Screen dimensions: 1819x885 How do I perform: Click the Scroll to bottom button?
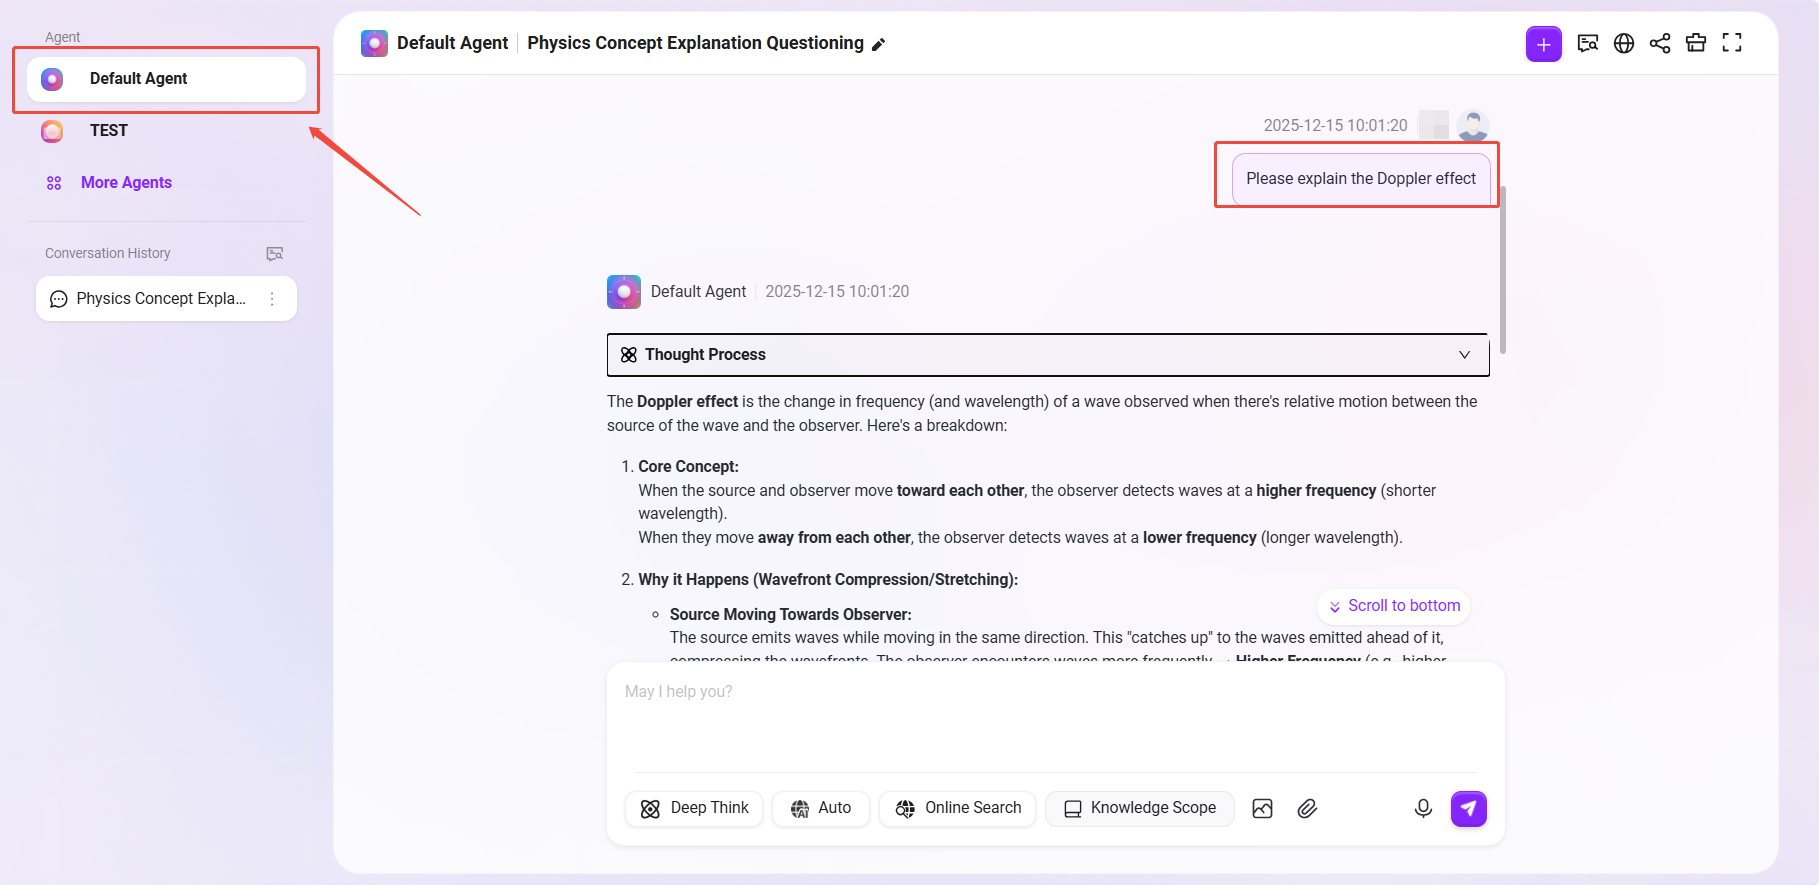(1395, 606)
